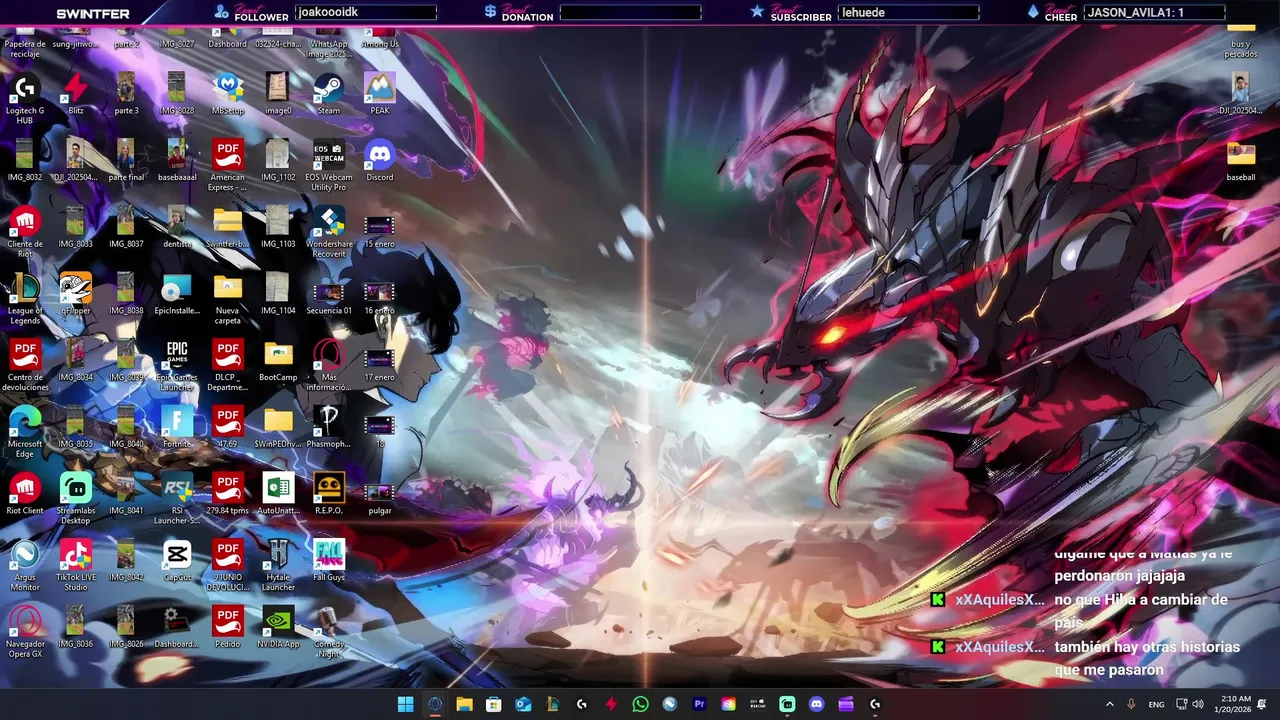Select the dentista video thumbnail
This screenshot has height=720, width=1280.
pyautogui.click(x=177, y=228)
